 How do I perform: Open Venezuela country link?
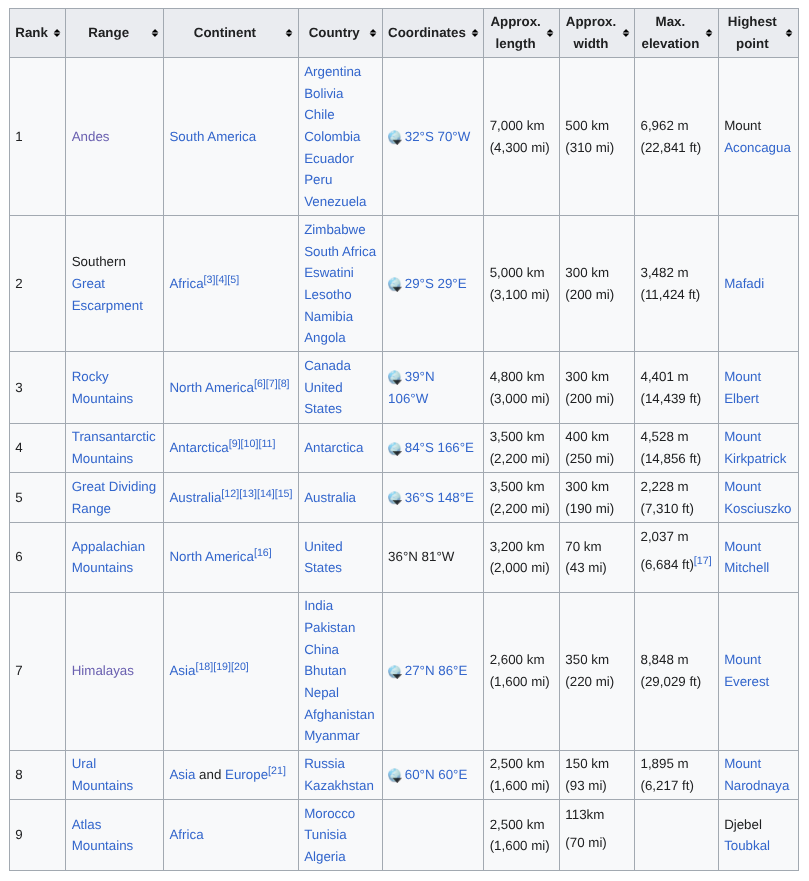pyautogui.click(x=335, y=202)
